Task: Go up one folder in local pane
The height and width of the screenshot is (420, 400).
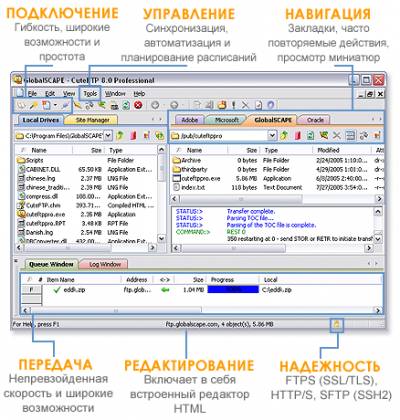Action: click(x=120, y=135)
